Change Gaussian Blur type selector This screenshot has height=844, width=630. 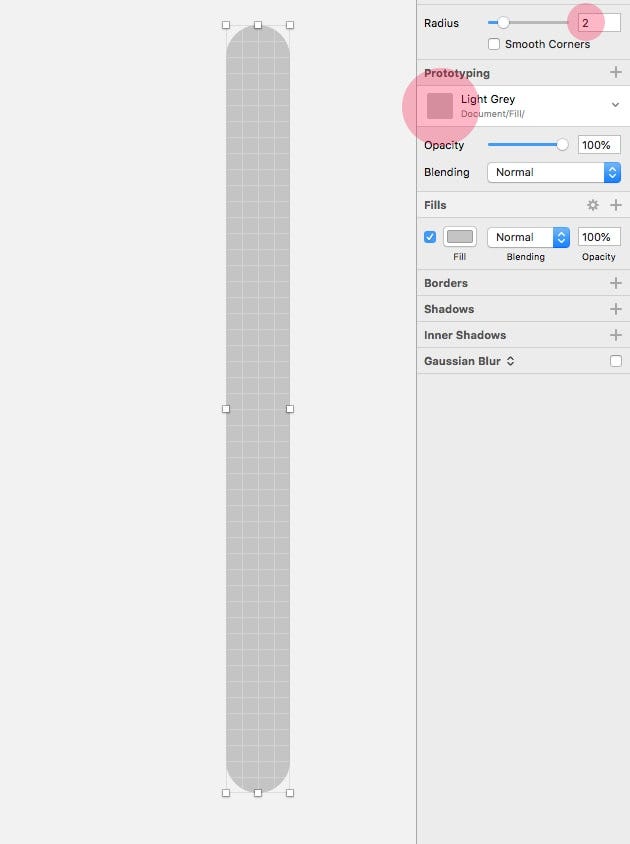pos(510,361)
